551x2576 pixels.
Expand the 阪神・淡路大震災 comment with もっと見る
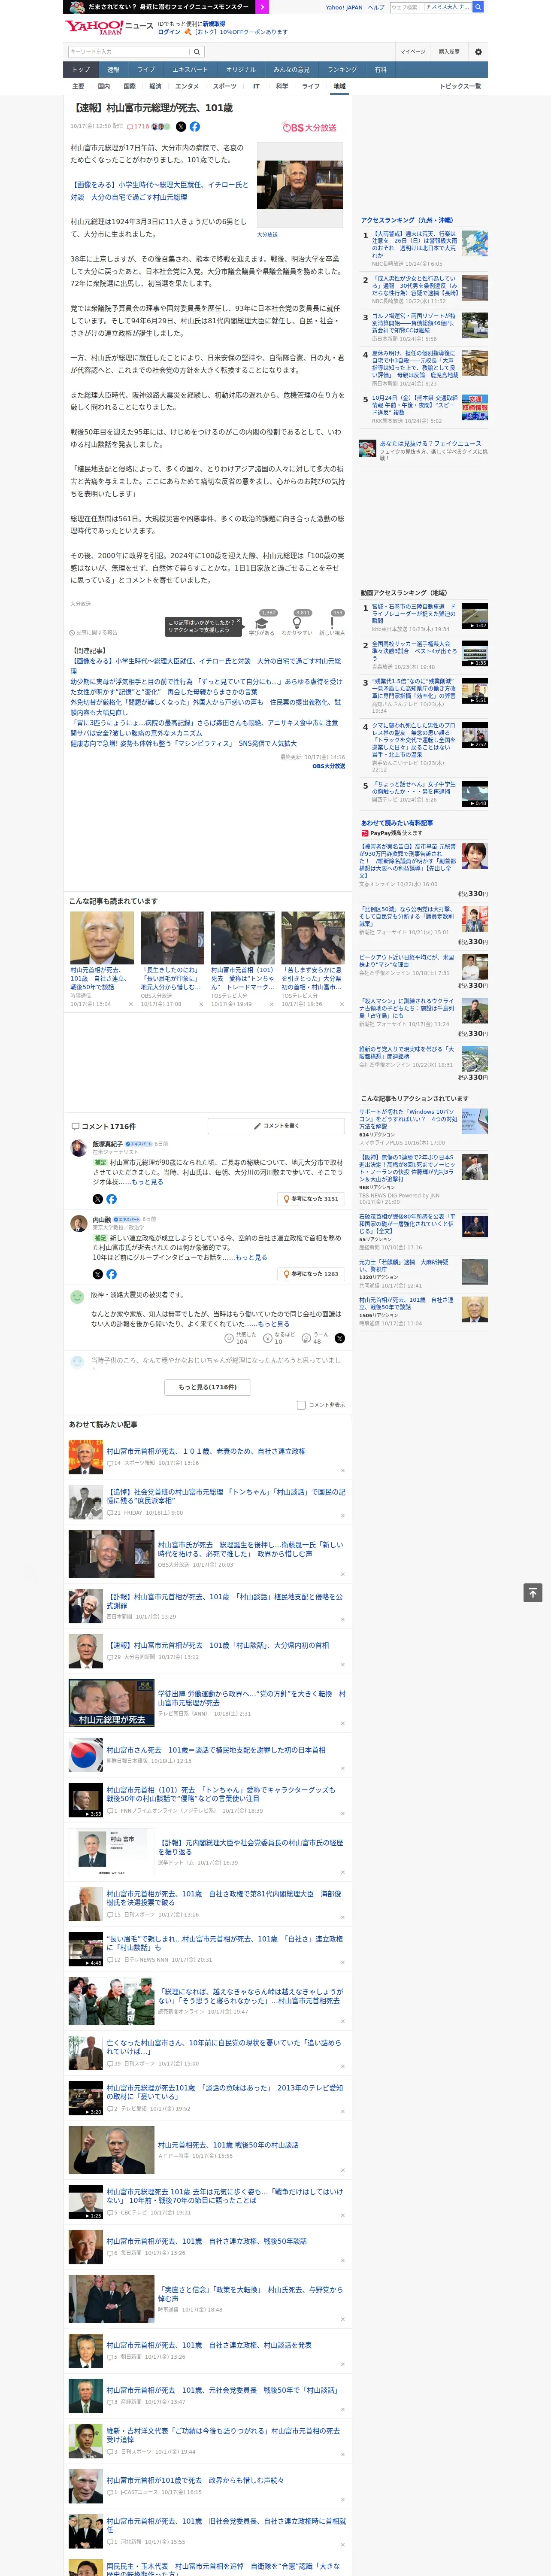coord(274,1324)
